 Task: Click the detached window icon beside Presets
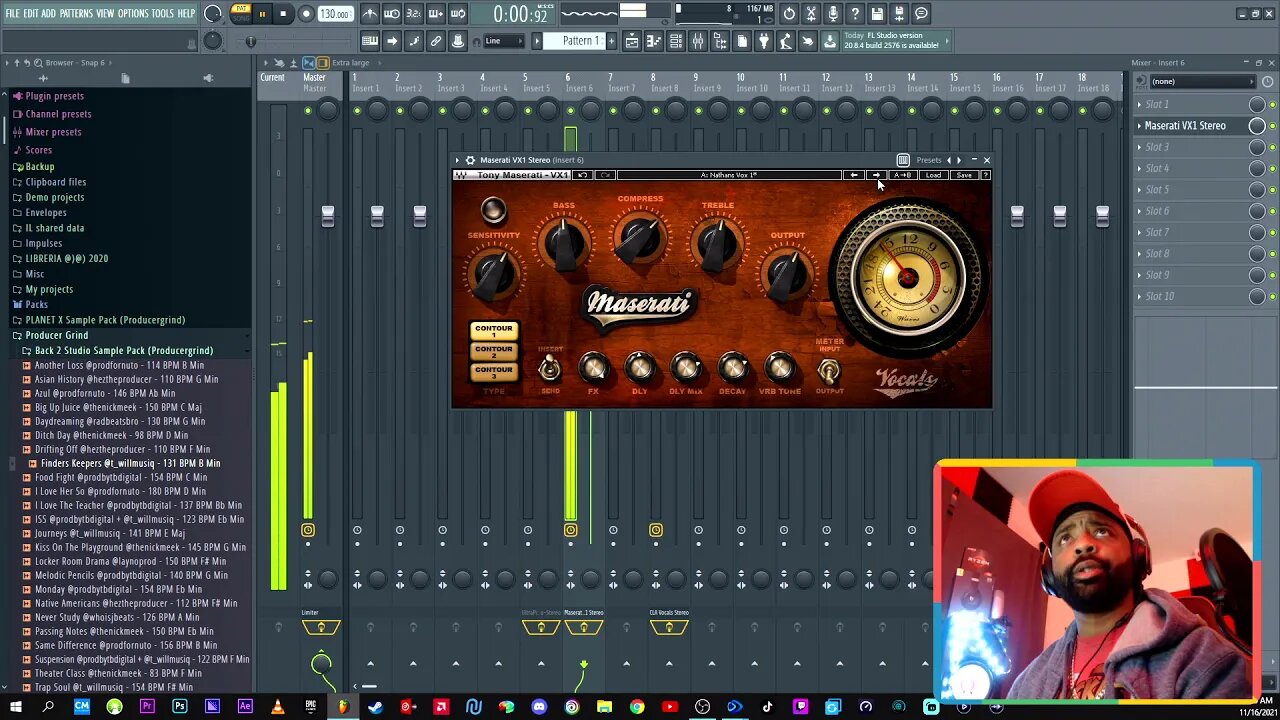point(903,160)
